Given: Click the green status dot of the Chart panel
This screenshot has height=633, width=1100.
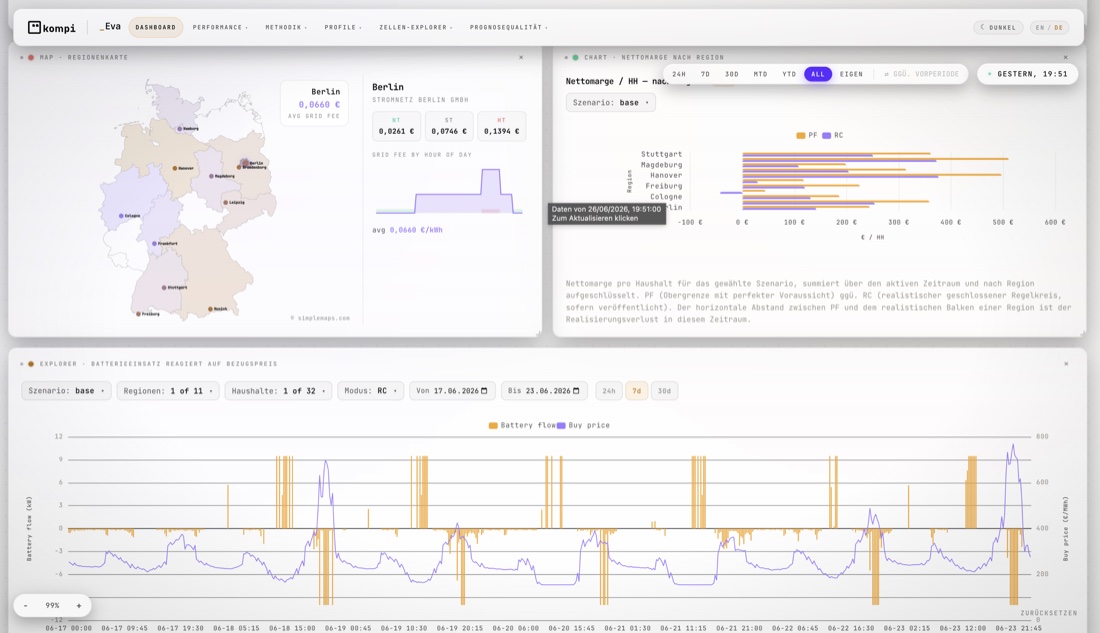Looking at the screenshot, I should coord(575,58).
